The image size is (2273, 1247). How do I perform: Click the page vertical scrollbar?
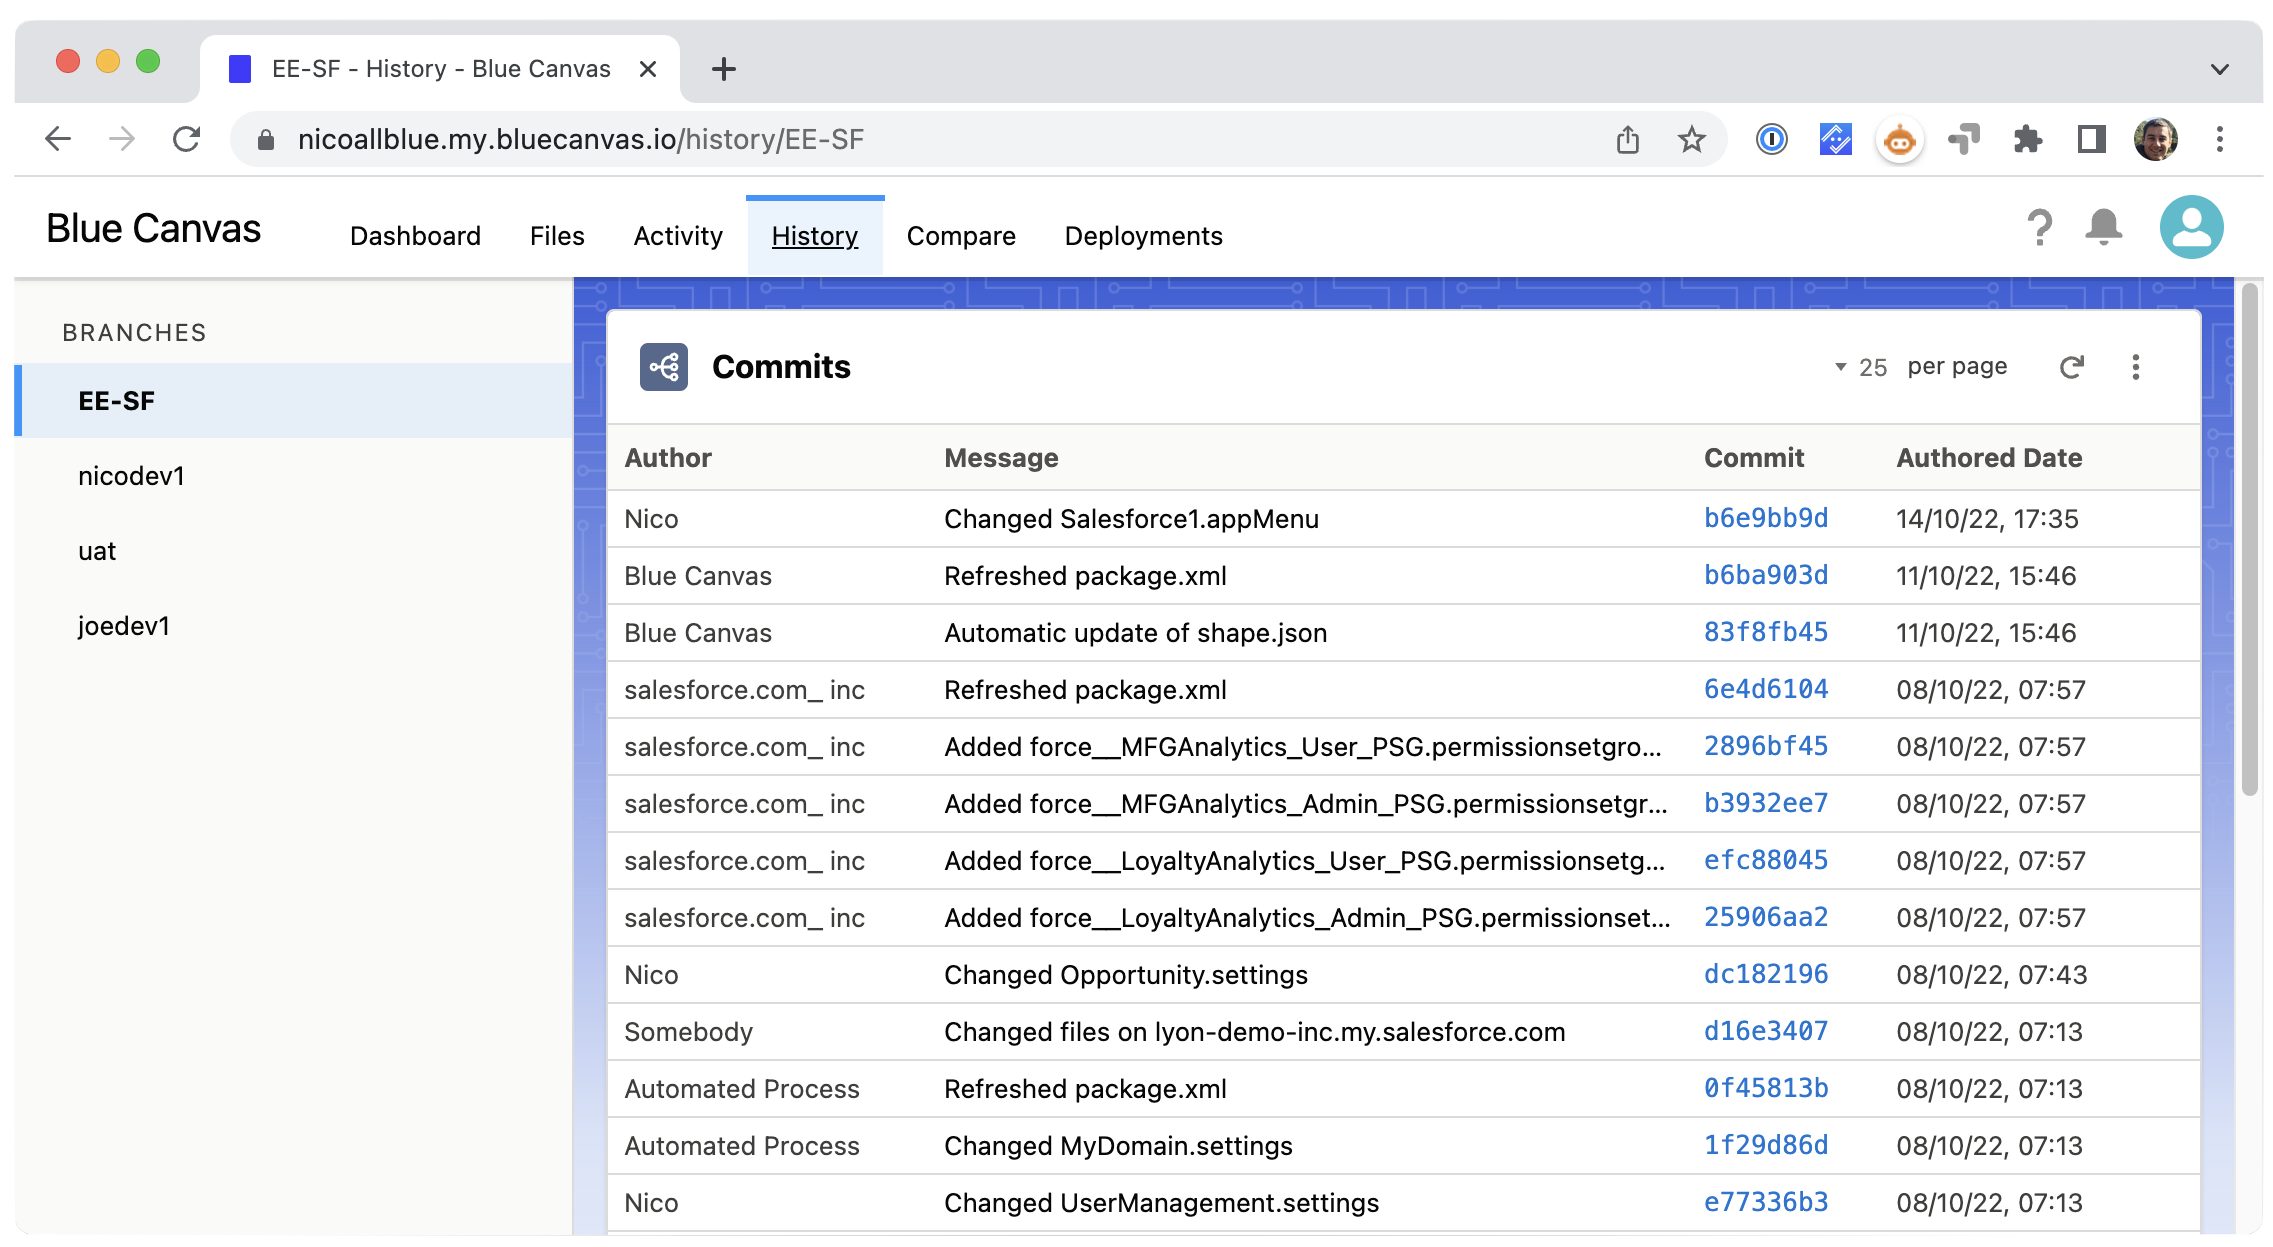[2250, 540]
